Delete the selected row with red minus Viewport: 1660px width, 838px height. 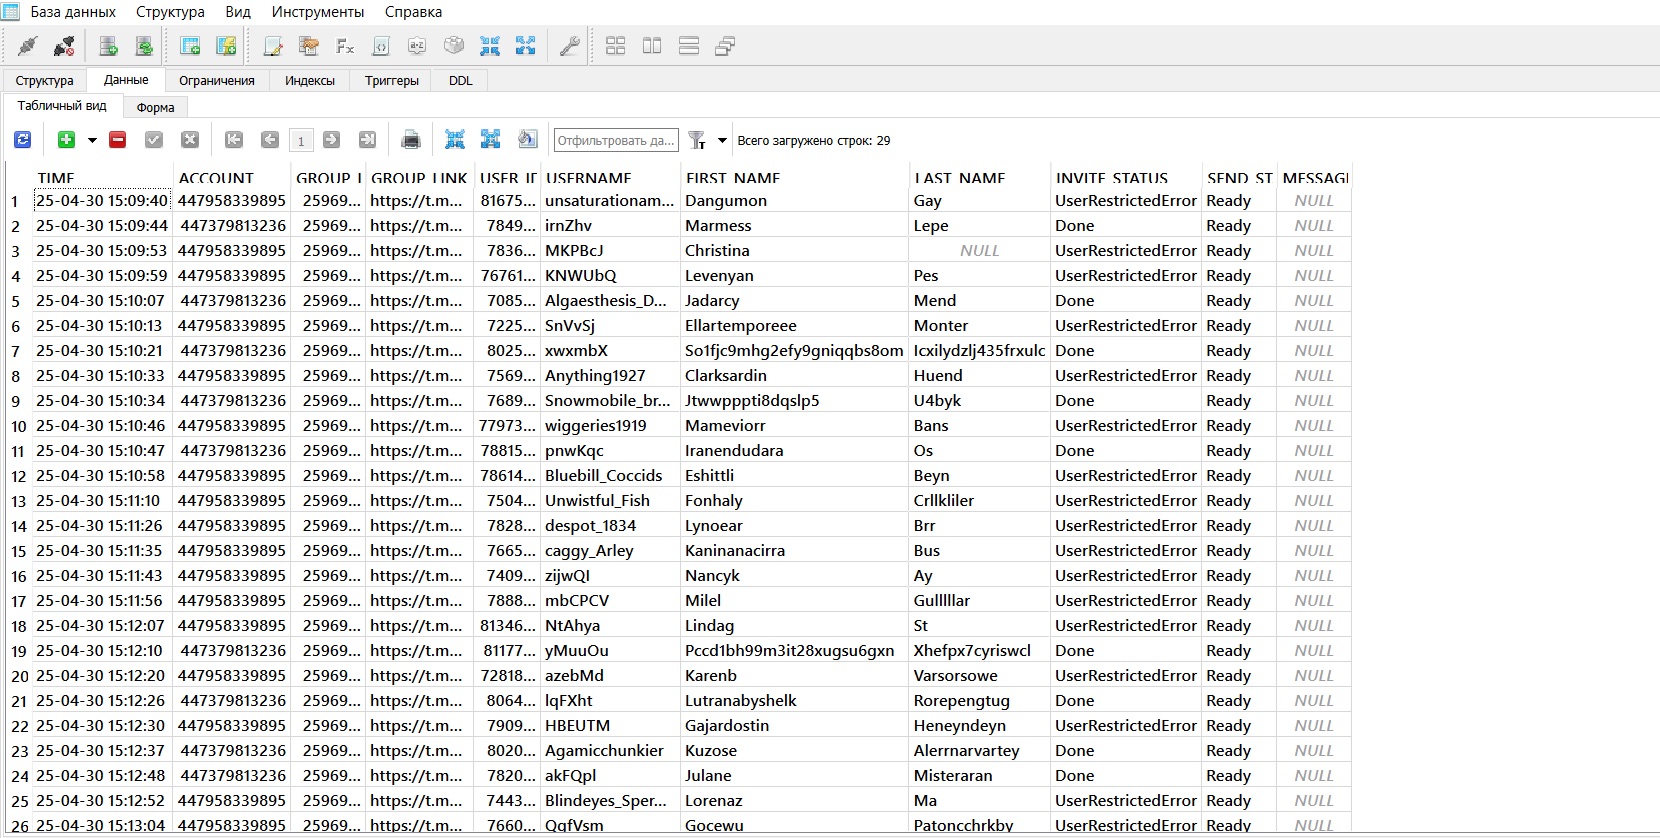[x=118, y=140]
